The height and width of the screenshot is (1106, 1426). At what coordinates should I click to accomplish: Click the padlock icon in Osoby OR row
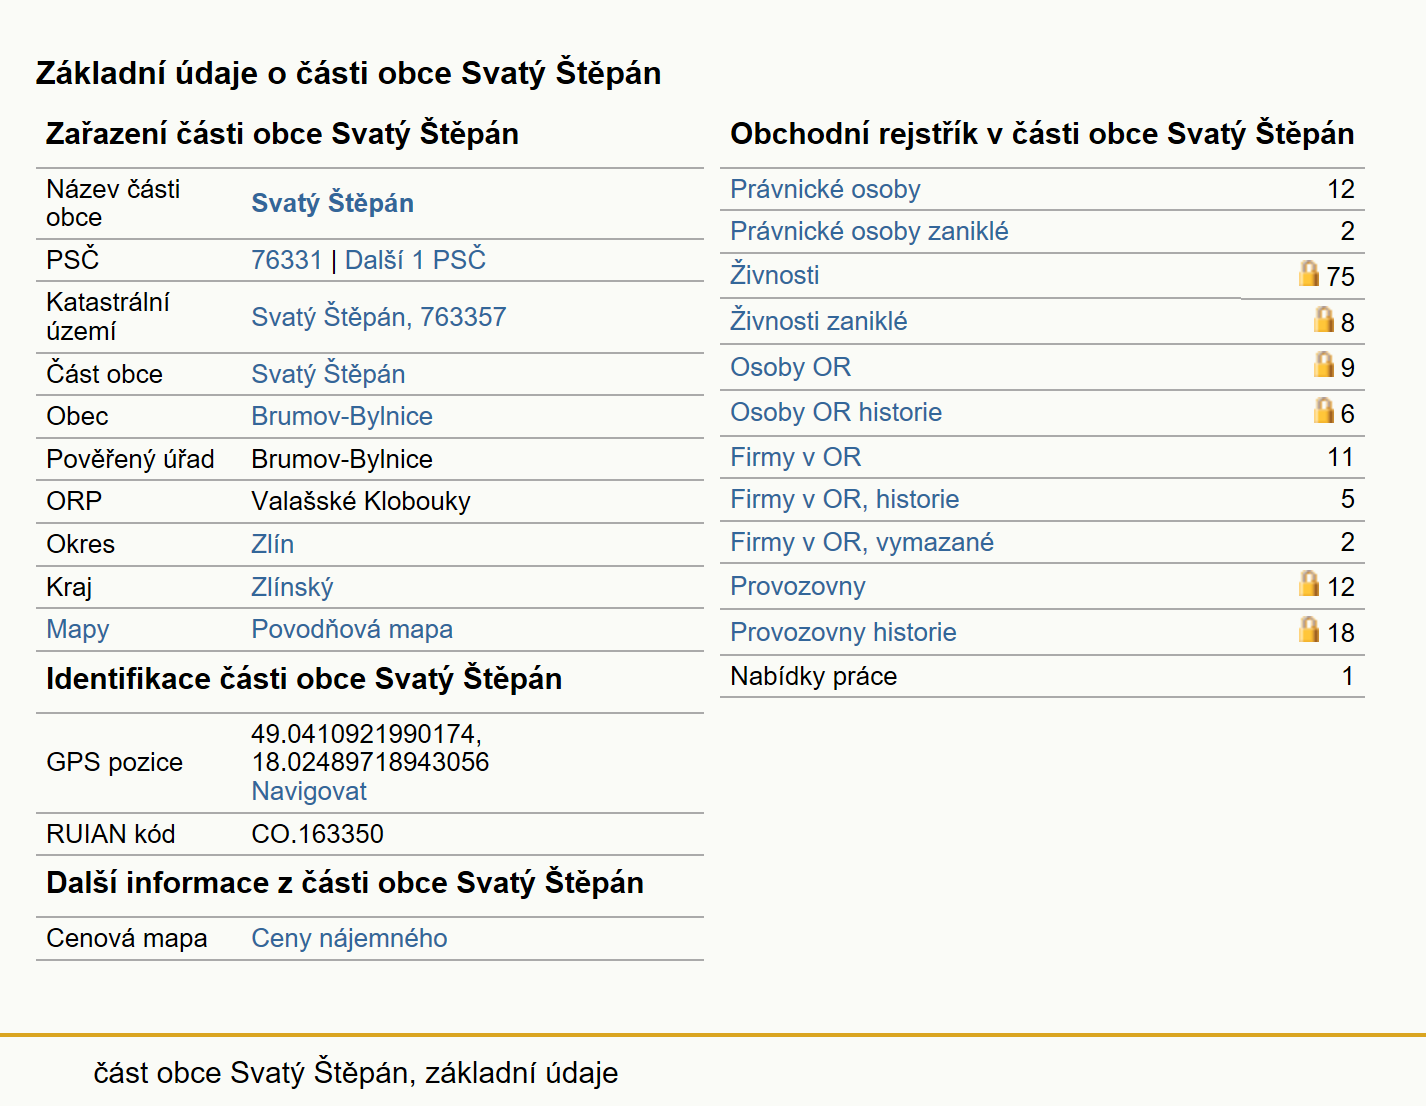pyautogui.click(x=1324, y=364)
